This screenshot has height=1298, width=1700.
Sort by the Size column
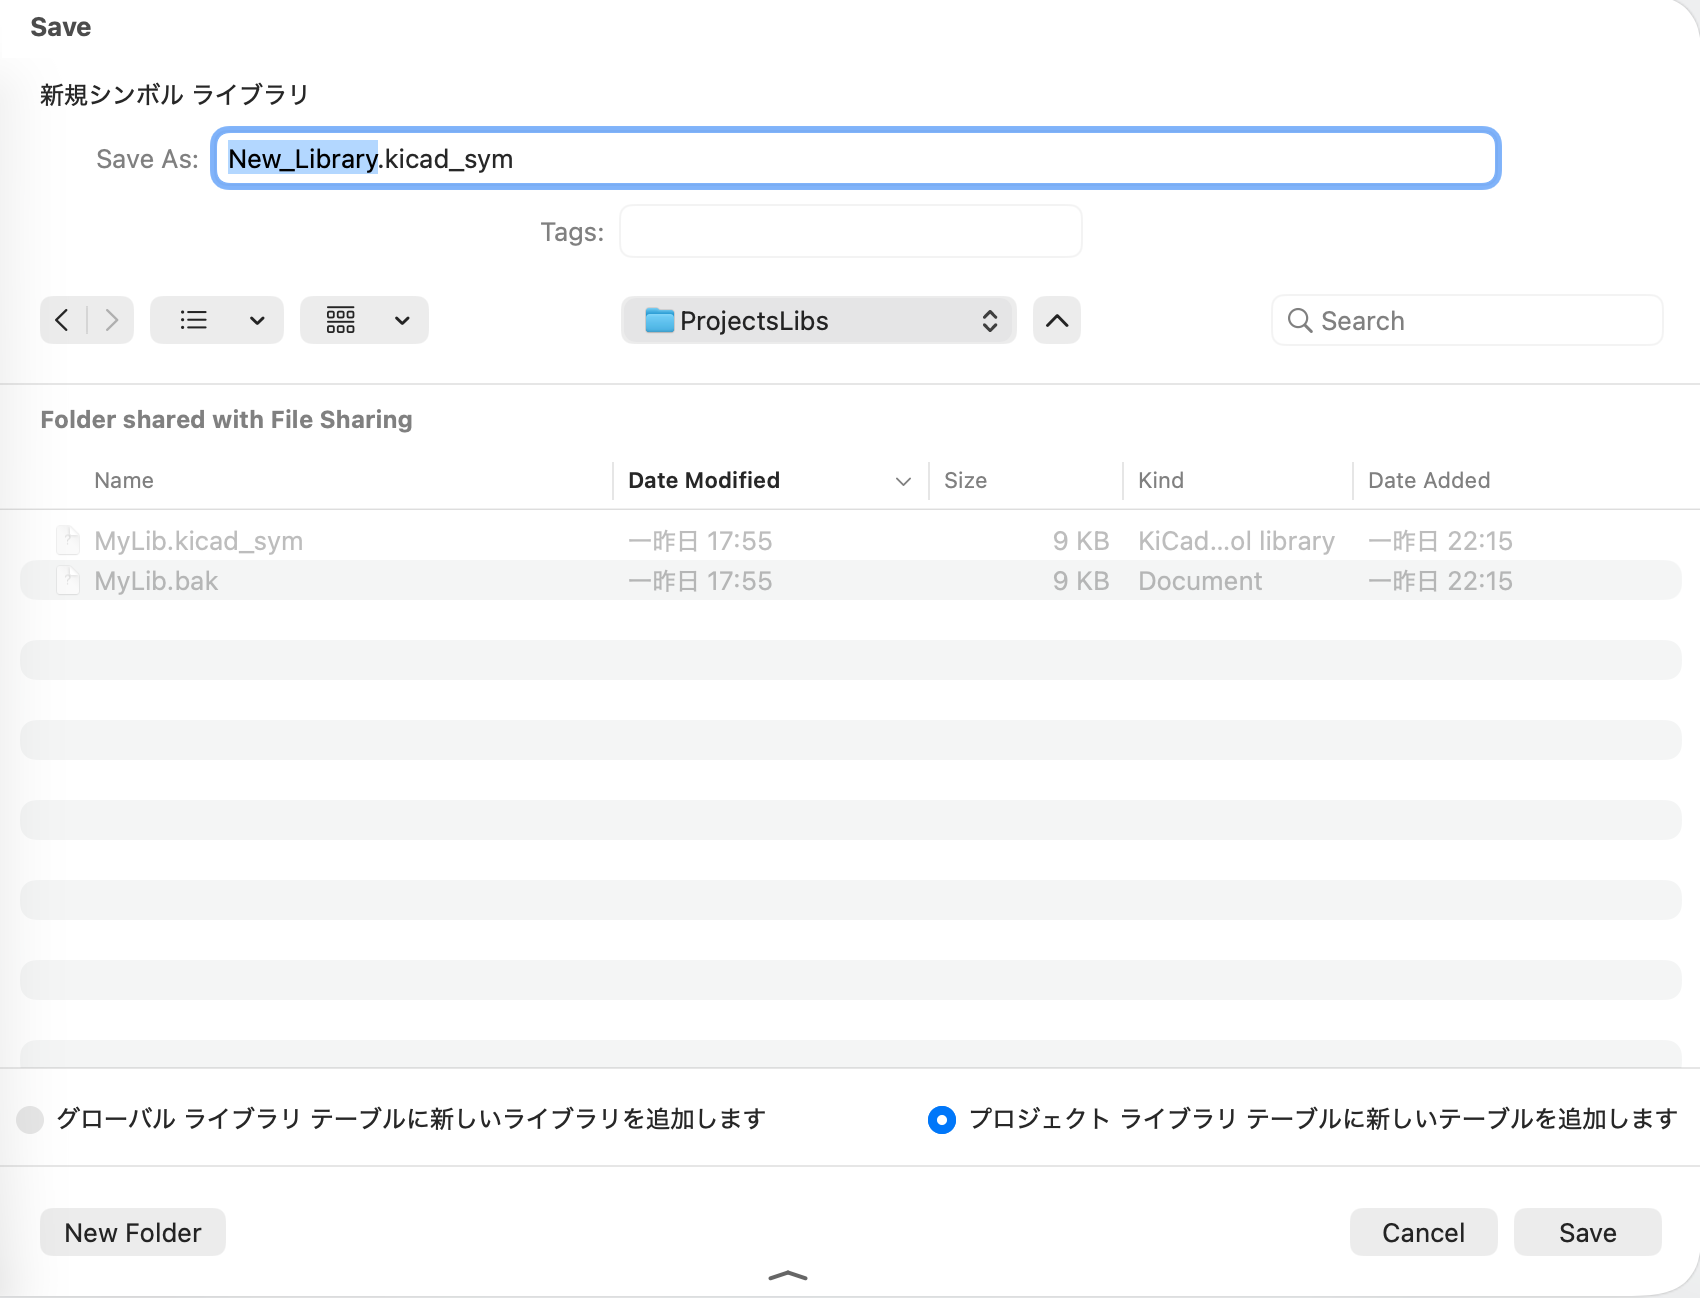[x=965, y=480]
